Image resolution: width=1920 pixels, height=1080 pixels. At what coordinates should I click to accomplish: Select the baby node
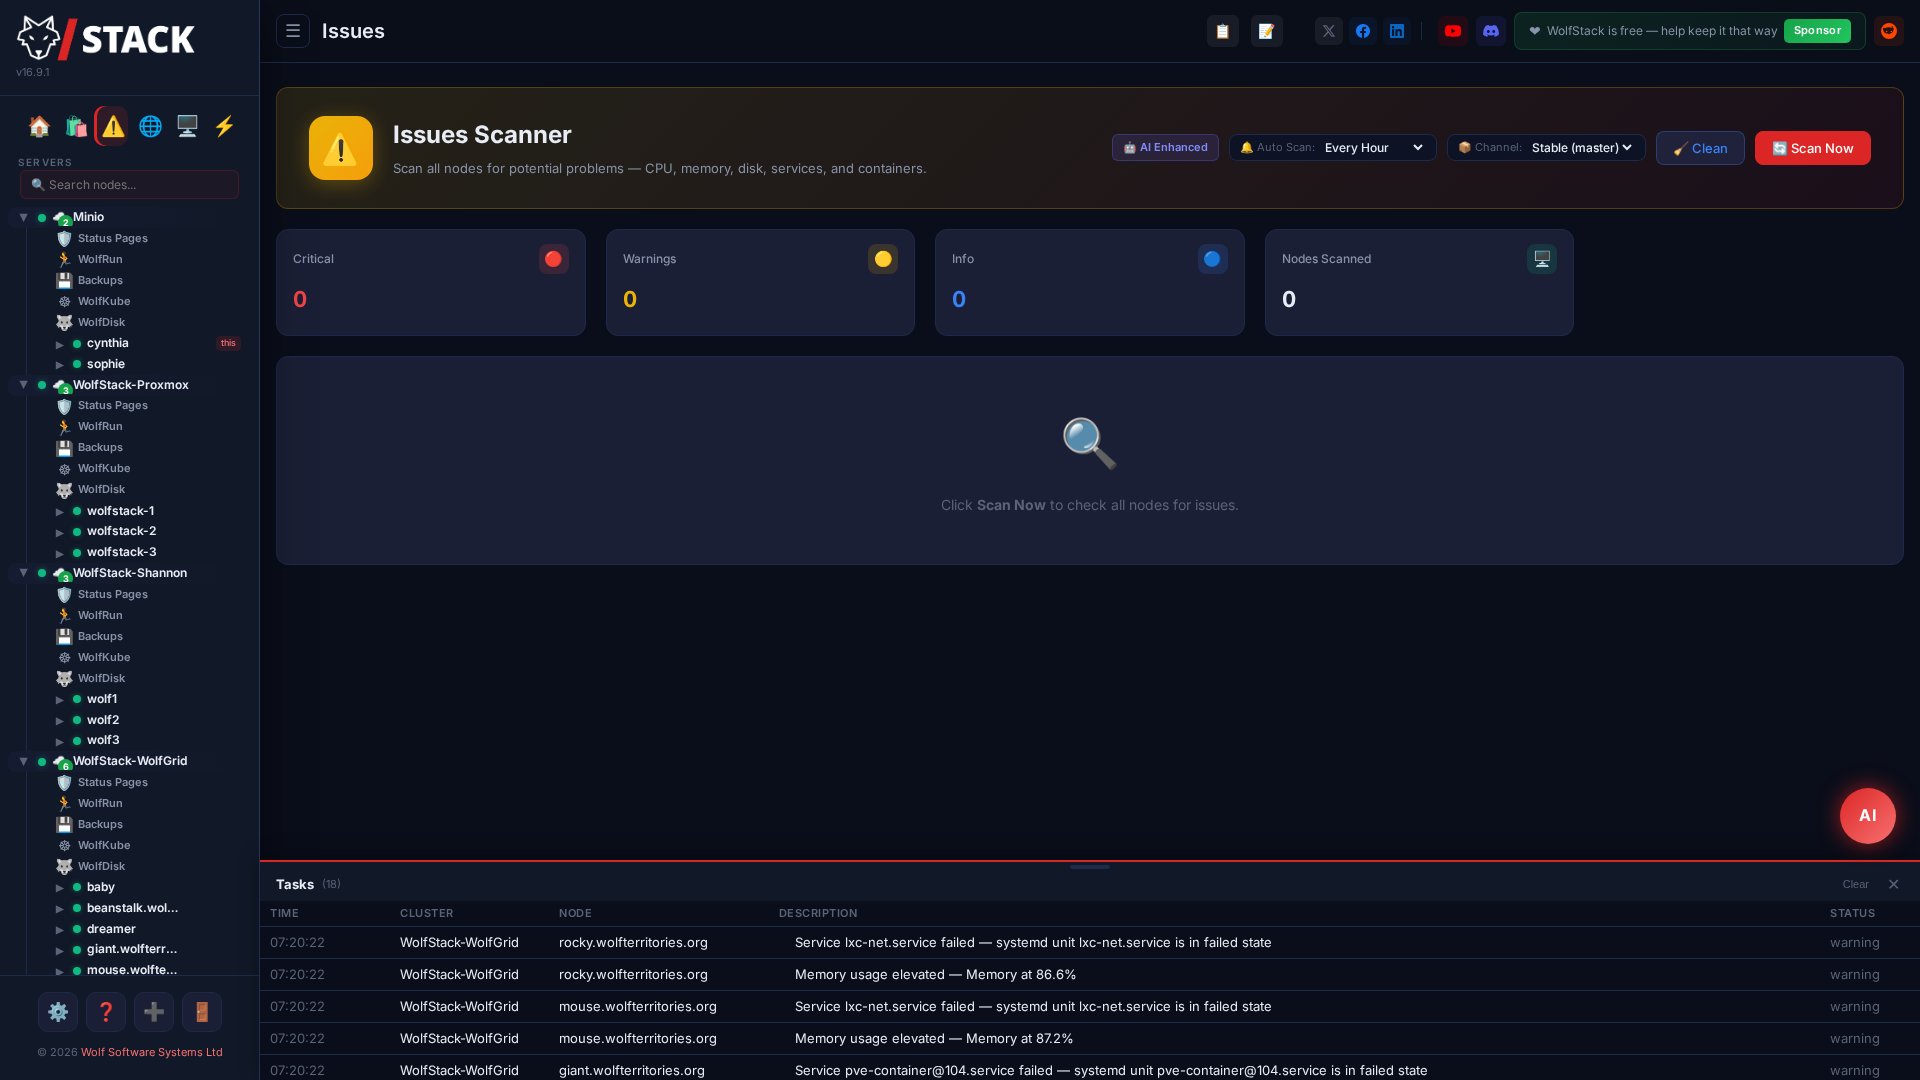pyautogui.click(x=100, y=887)
